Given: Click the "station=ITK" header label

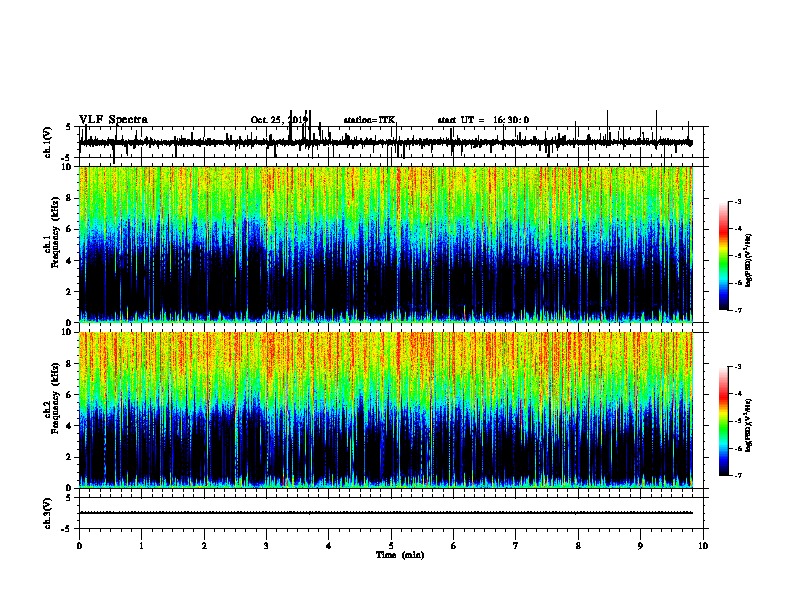Looking at the screenshot, I should click(369, 120).
